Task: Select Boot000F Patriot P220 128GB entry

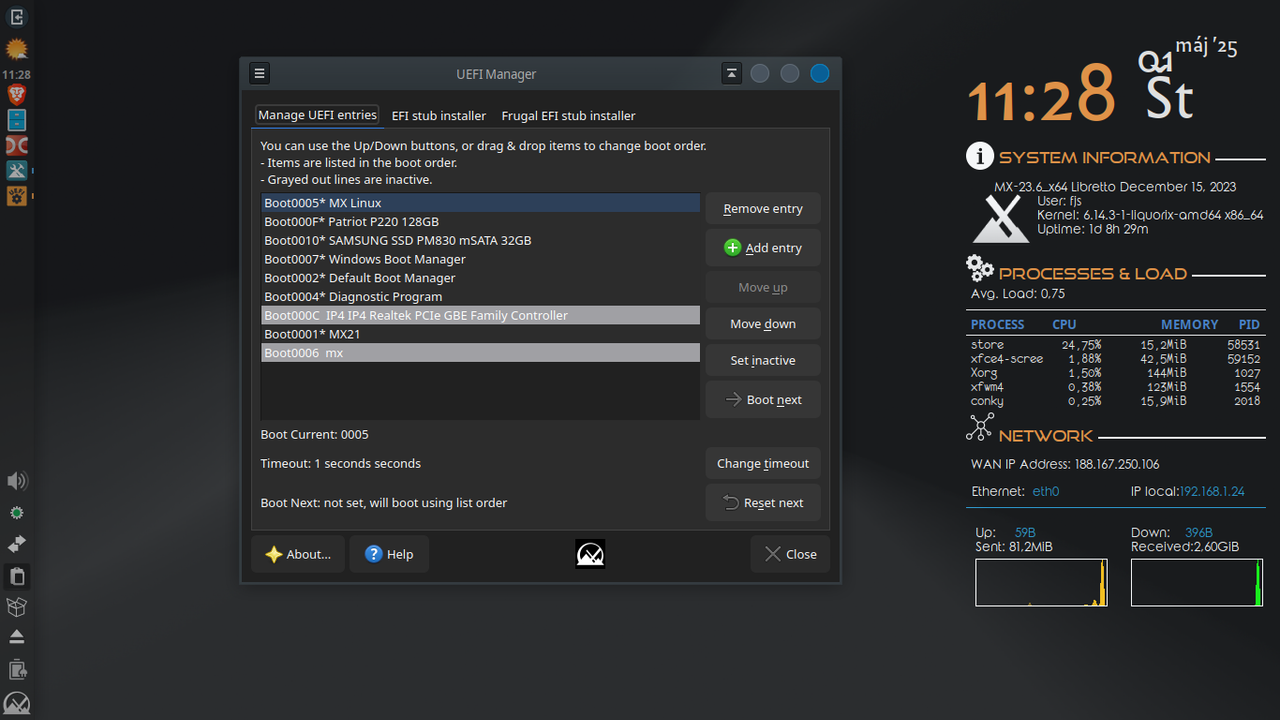Action: (481, 222)
